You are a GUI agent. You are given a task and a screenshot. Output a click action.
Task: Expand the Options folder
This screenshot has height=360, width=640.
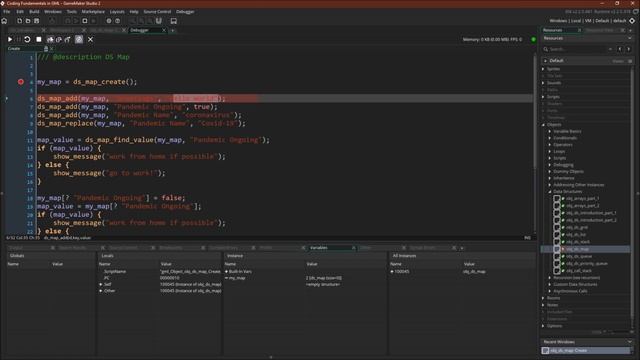544,326
